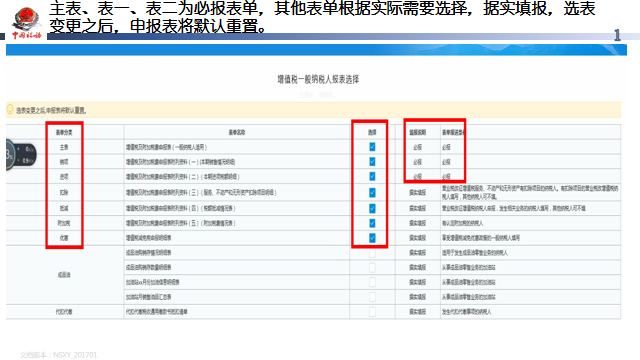Image resolution: width=640 pixels, height=360 pixels.
Task: Click the 表单分类 column header
Action: 64,132
